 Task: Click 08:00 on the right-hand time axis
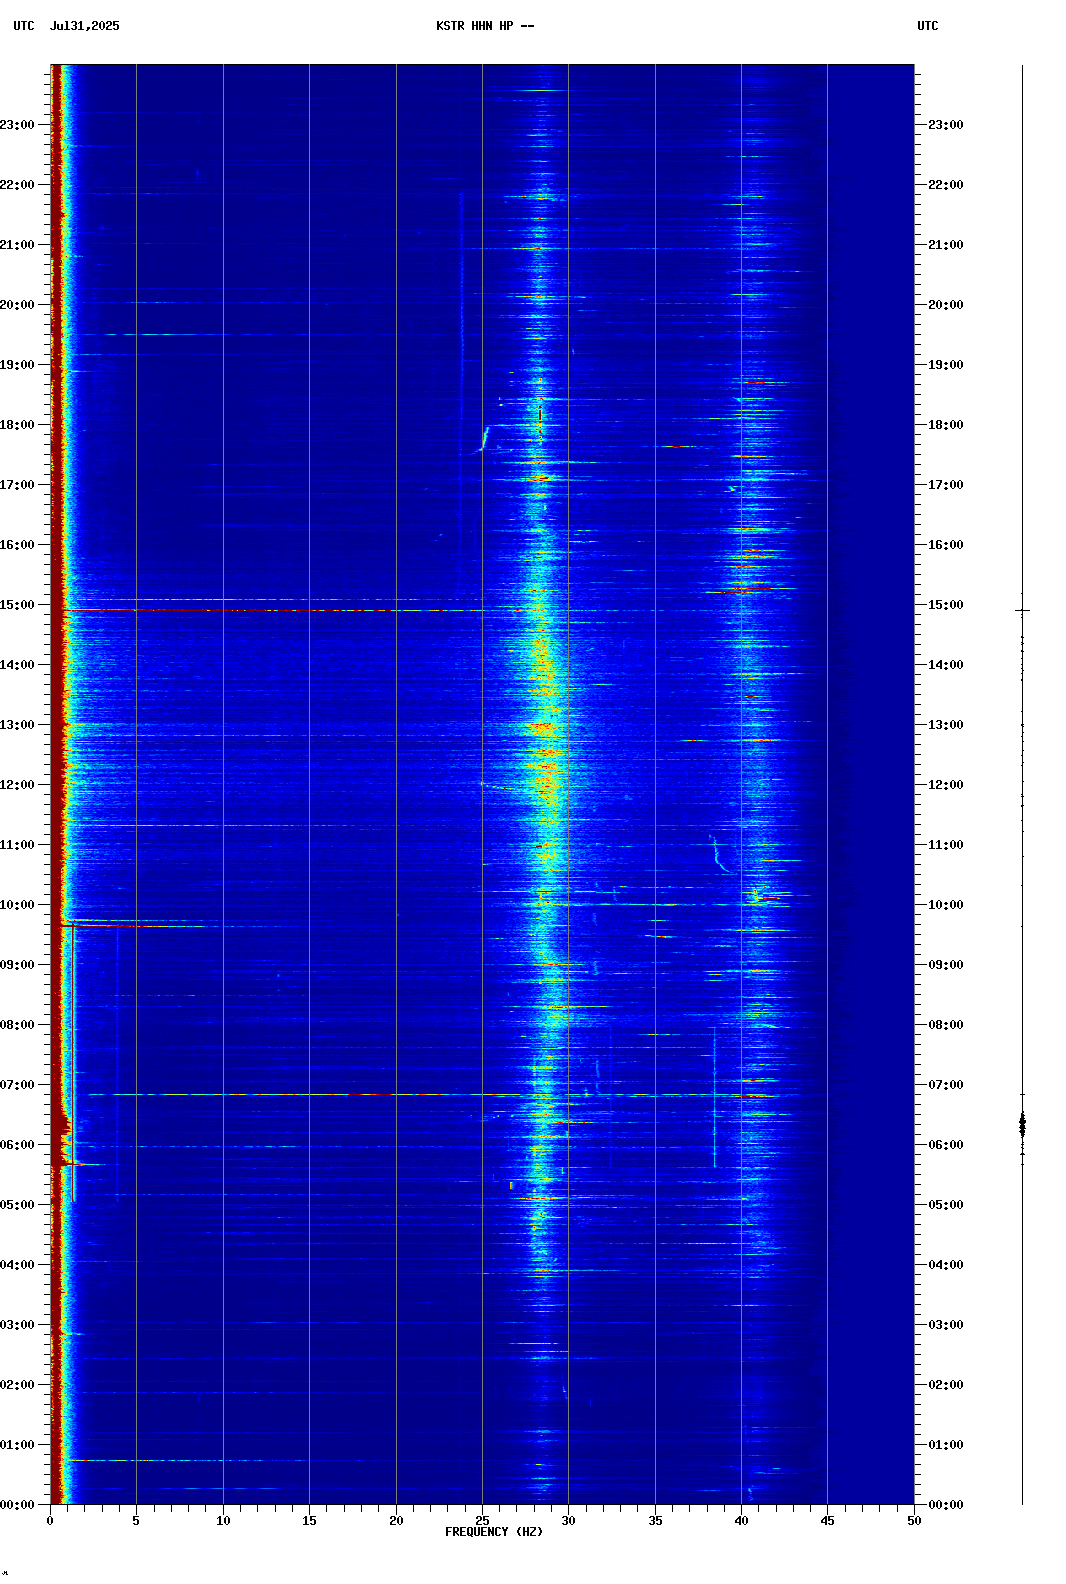point(946,1025)
